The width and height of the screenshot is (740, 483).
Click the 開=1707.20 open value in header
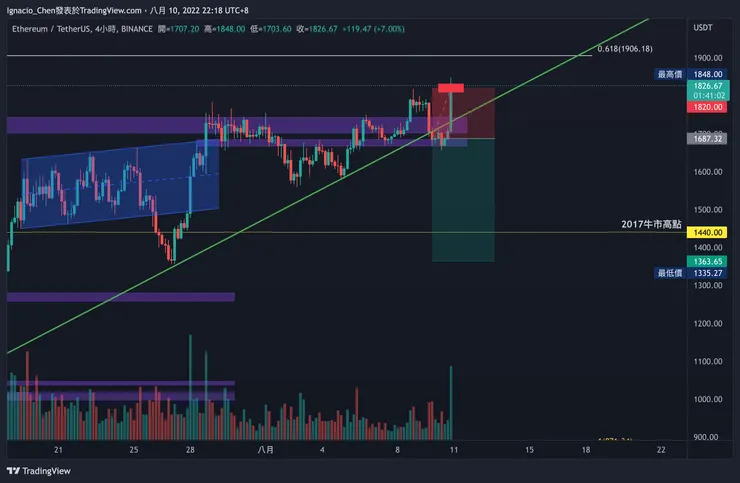coord(178,29)
